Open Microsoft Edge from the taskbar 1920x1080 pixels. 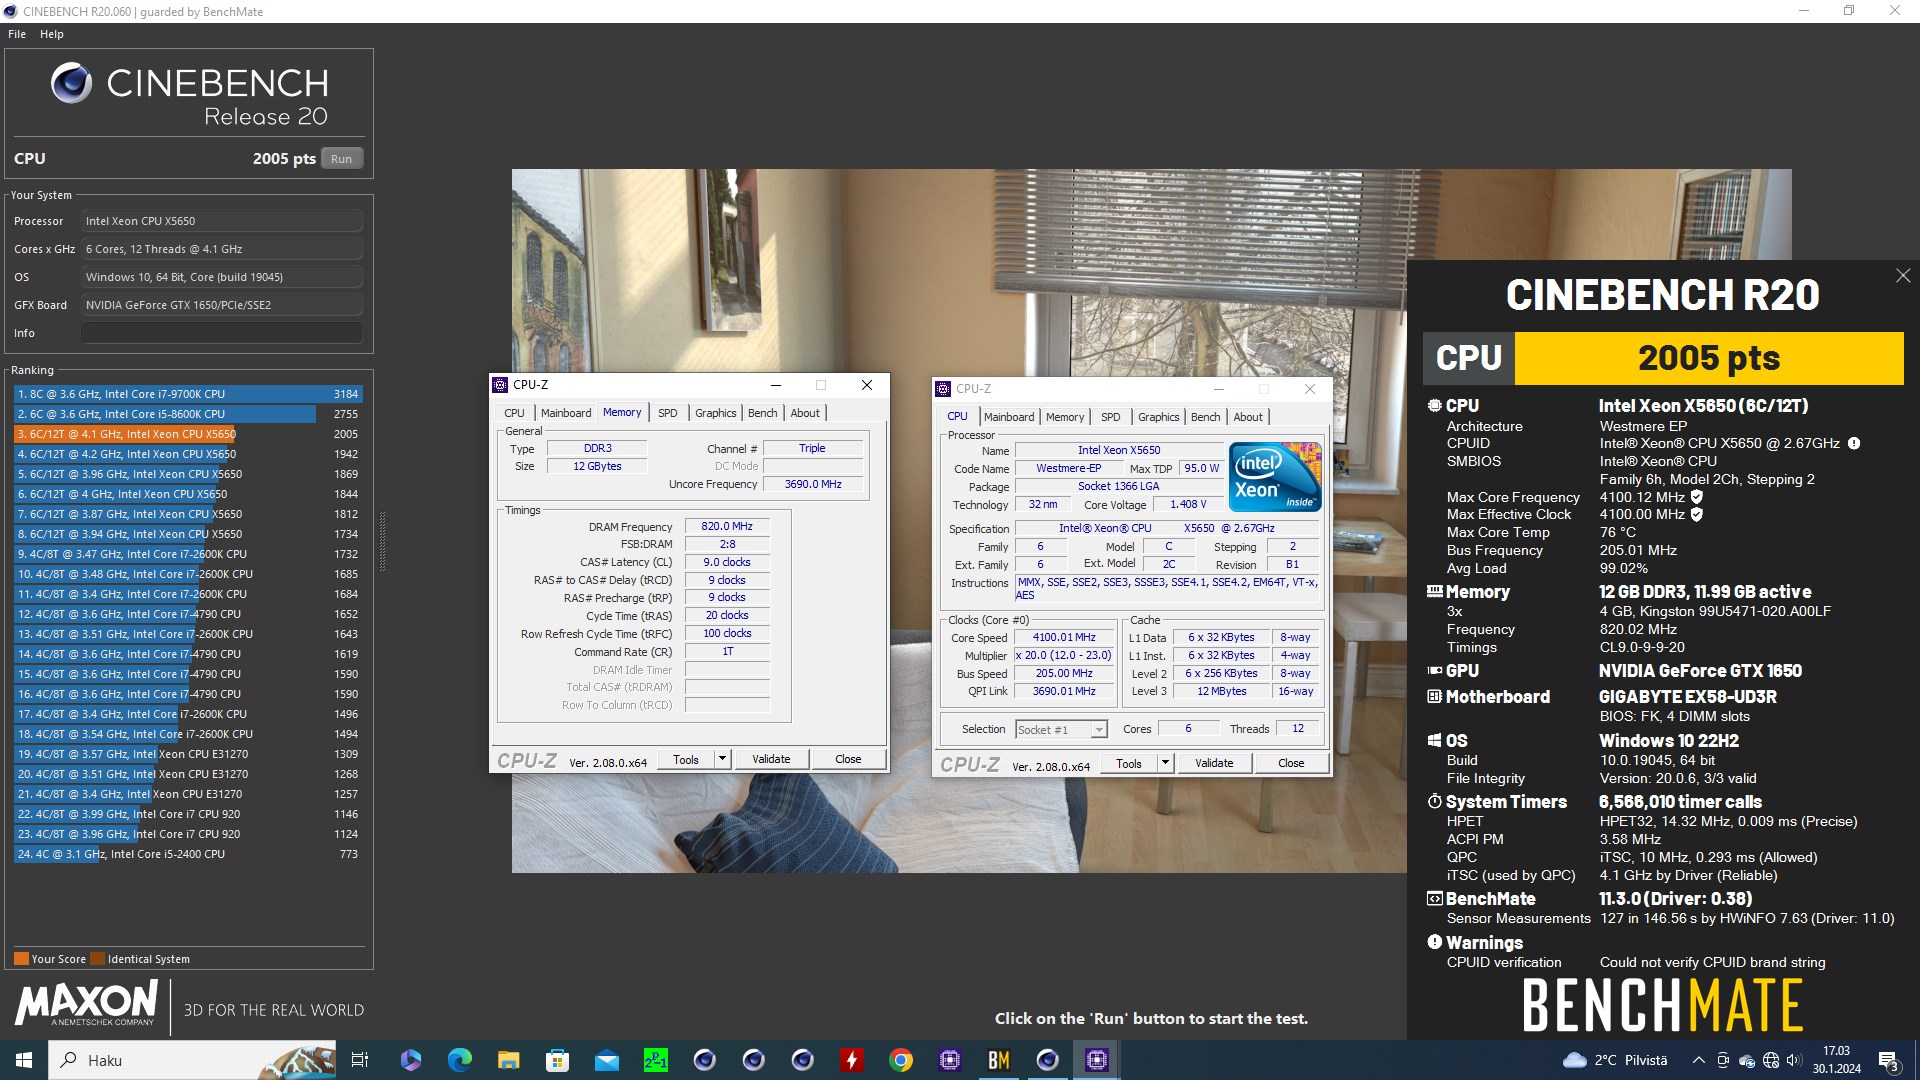(x=459, y=1060)
